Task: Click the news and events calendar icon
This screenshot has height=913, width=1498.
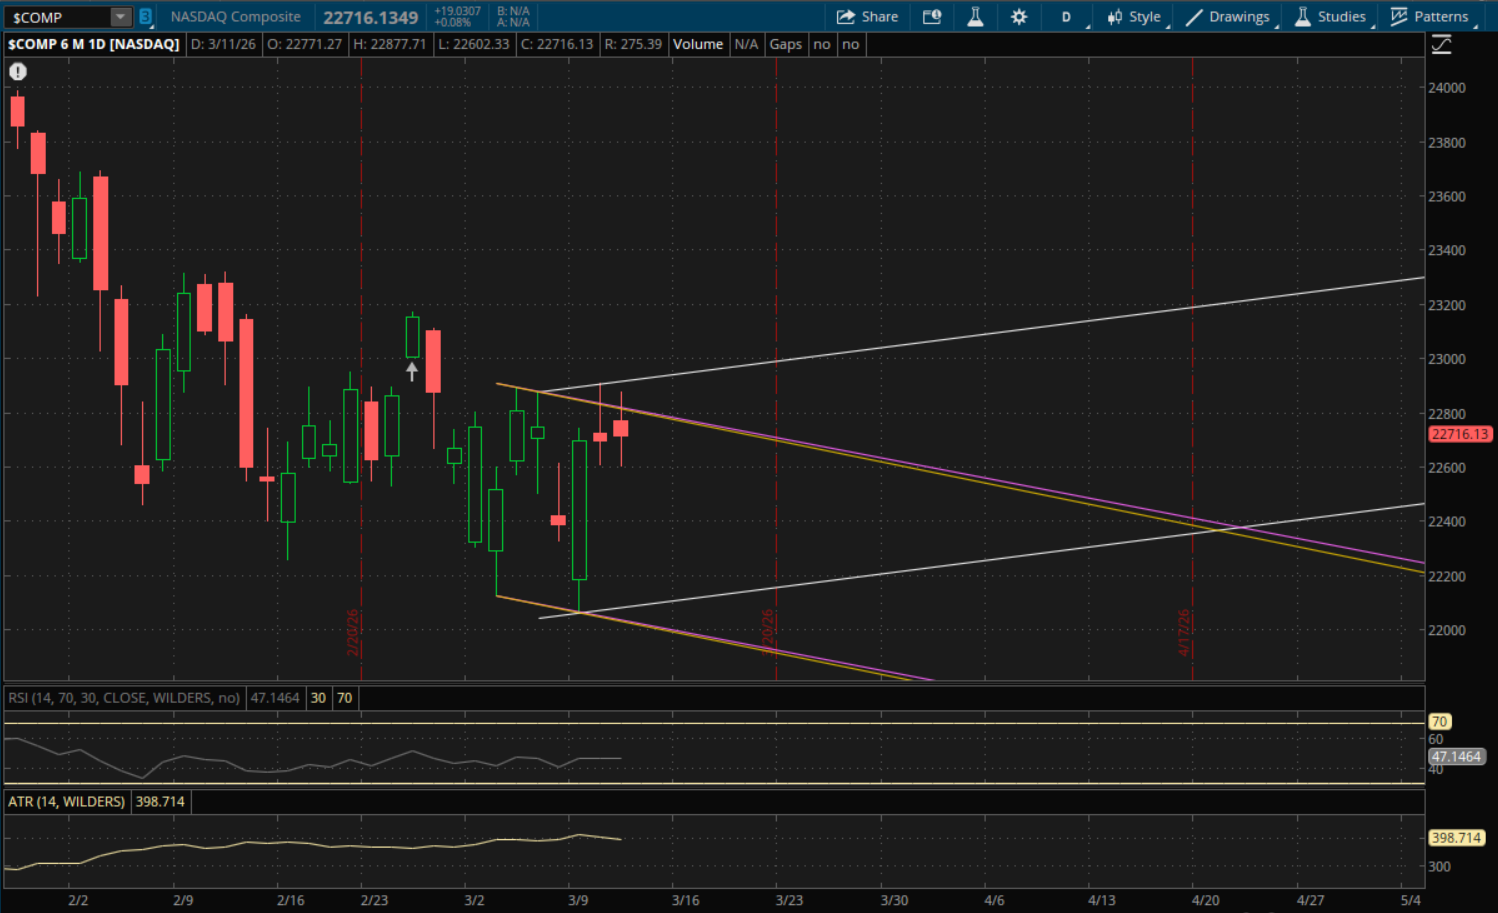Action: (932, 17)
